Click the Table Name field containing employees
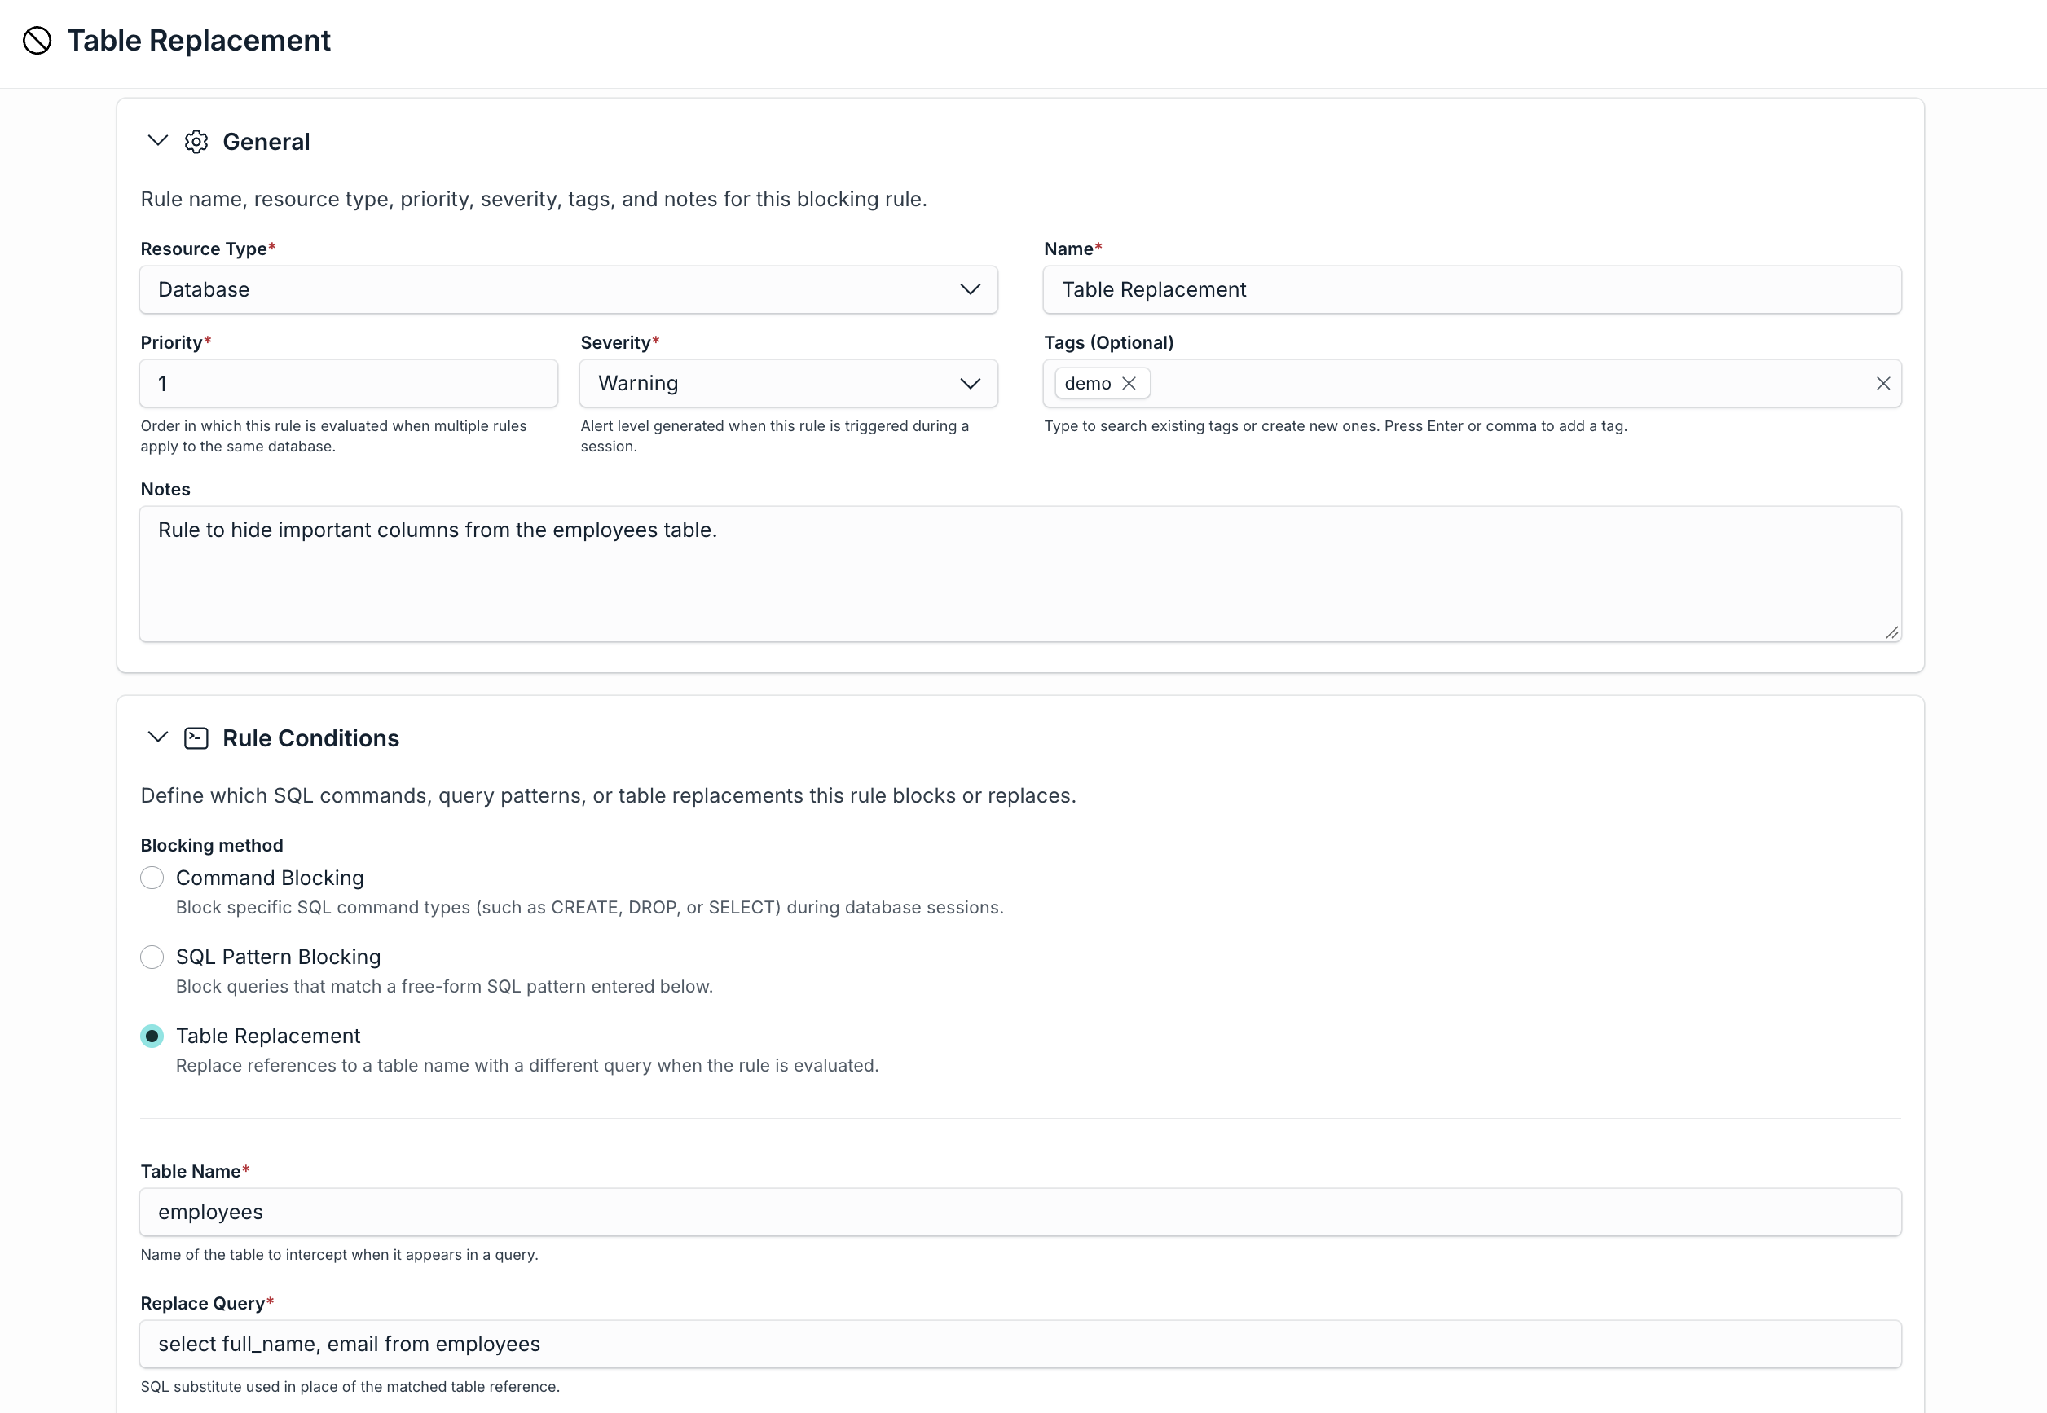2047x1413 pixels. (1020, 1212)
